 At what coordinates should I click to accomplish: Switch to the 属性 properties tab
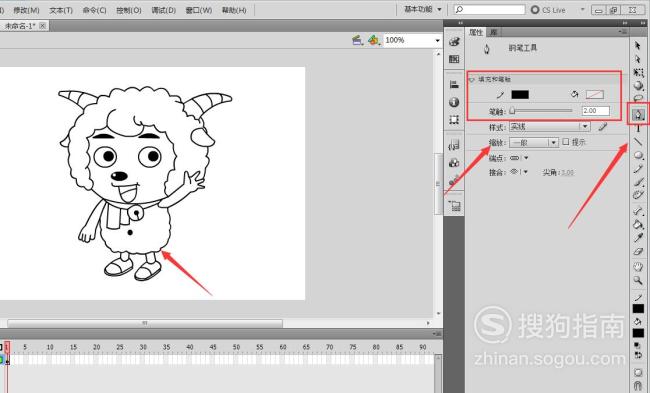click(x=476, y=32)
